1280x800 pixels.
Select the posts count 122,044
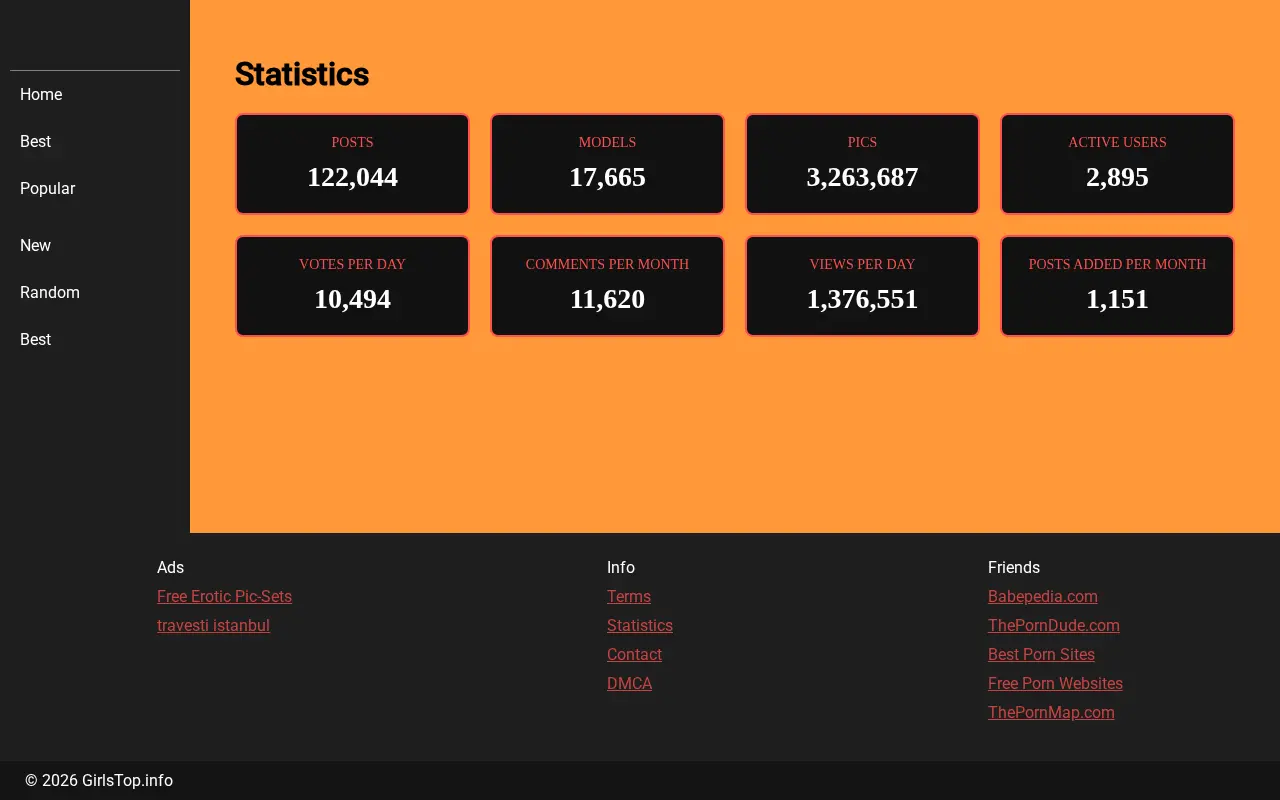(x=352, y=177)
